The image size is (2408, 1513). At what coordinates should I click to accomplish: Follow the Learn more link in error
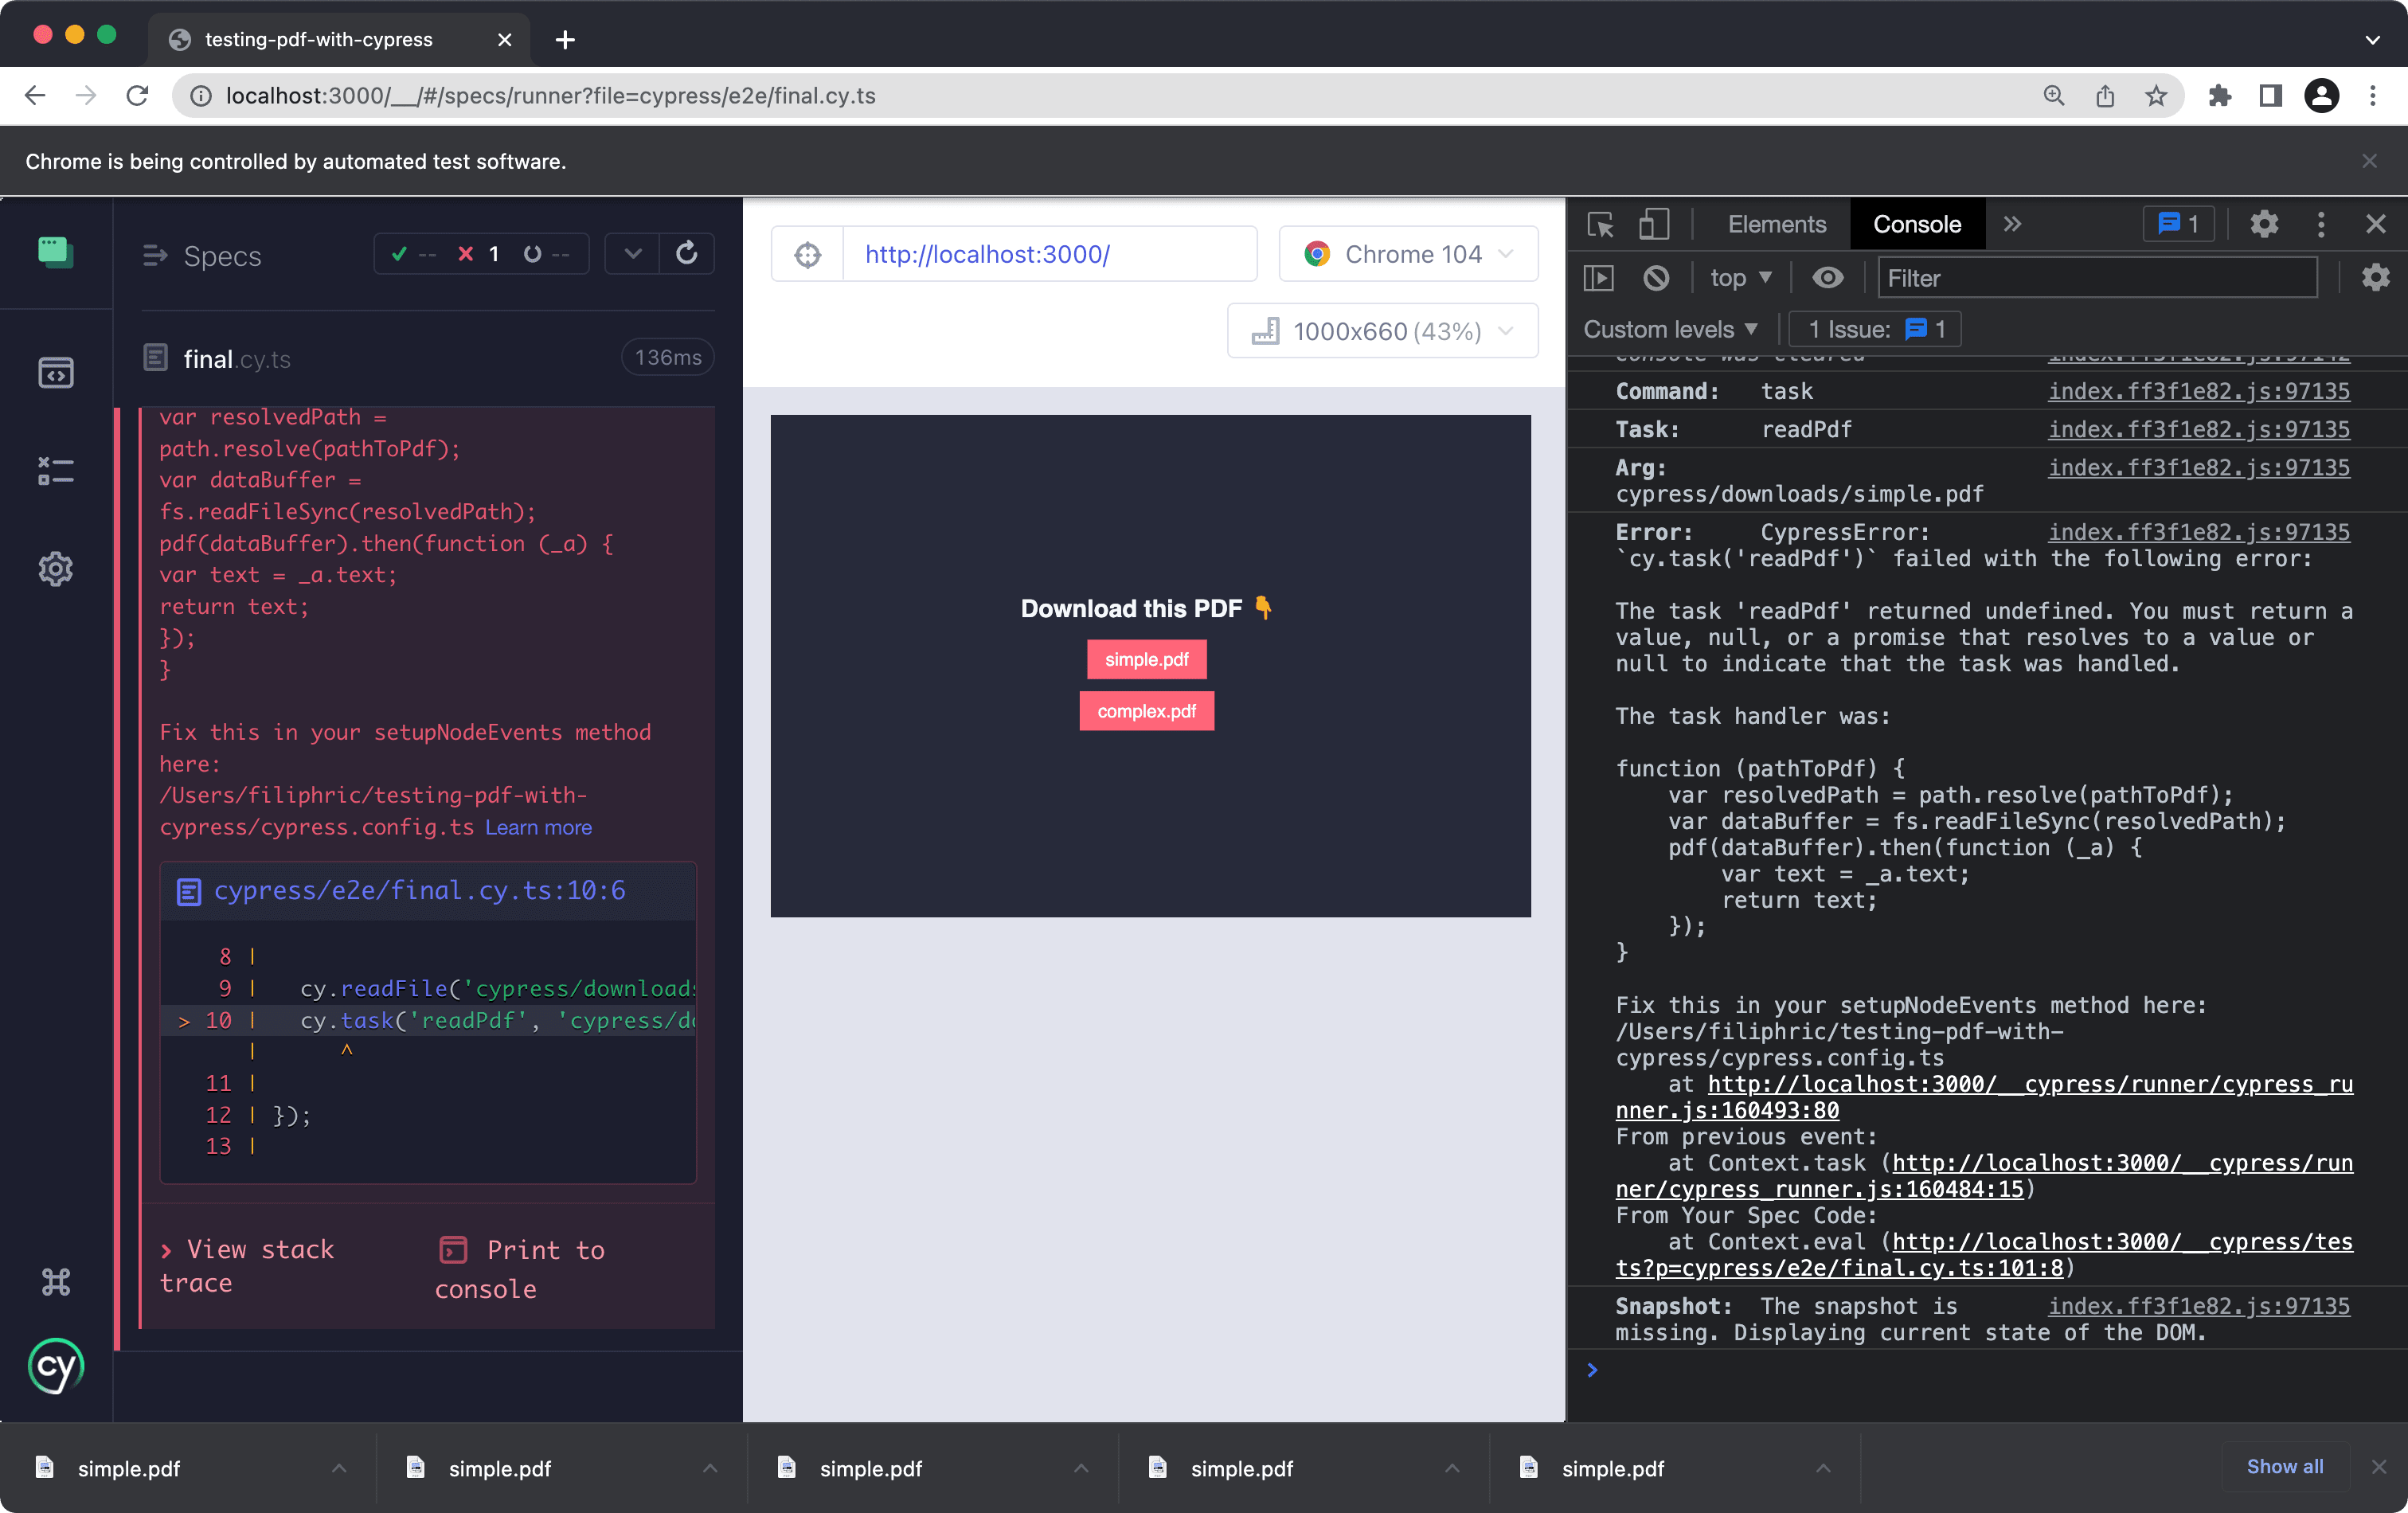click(x=538, y=827)
